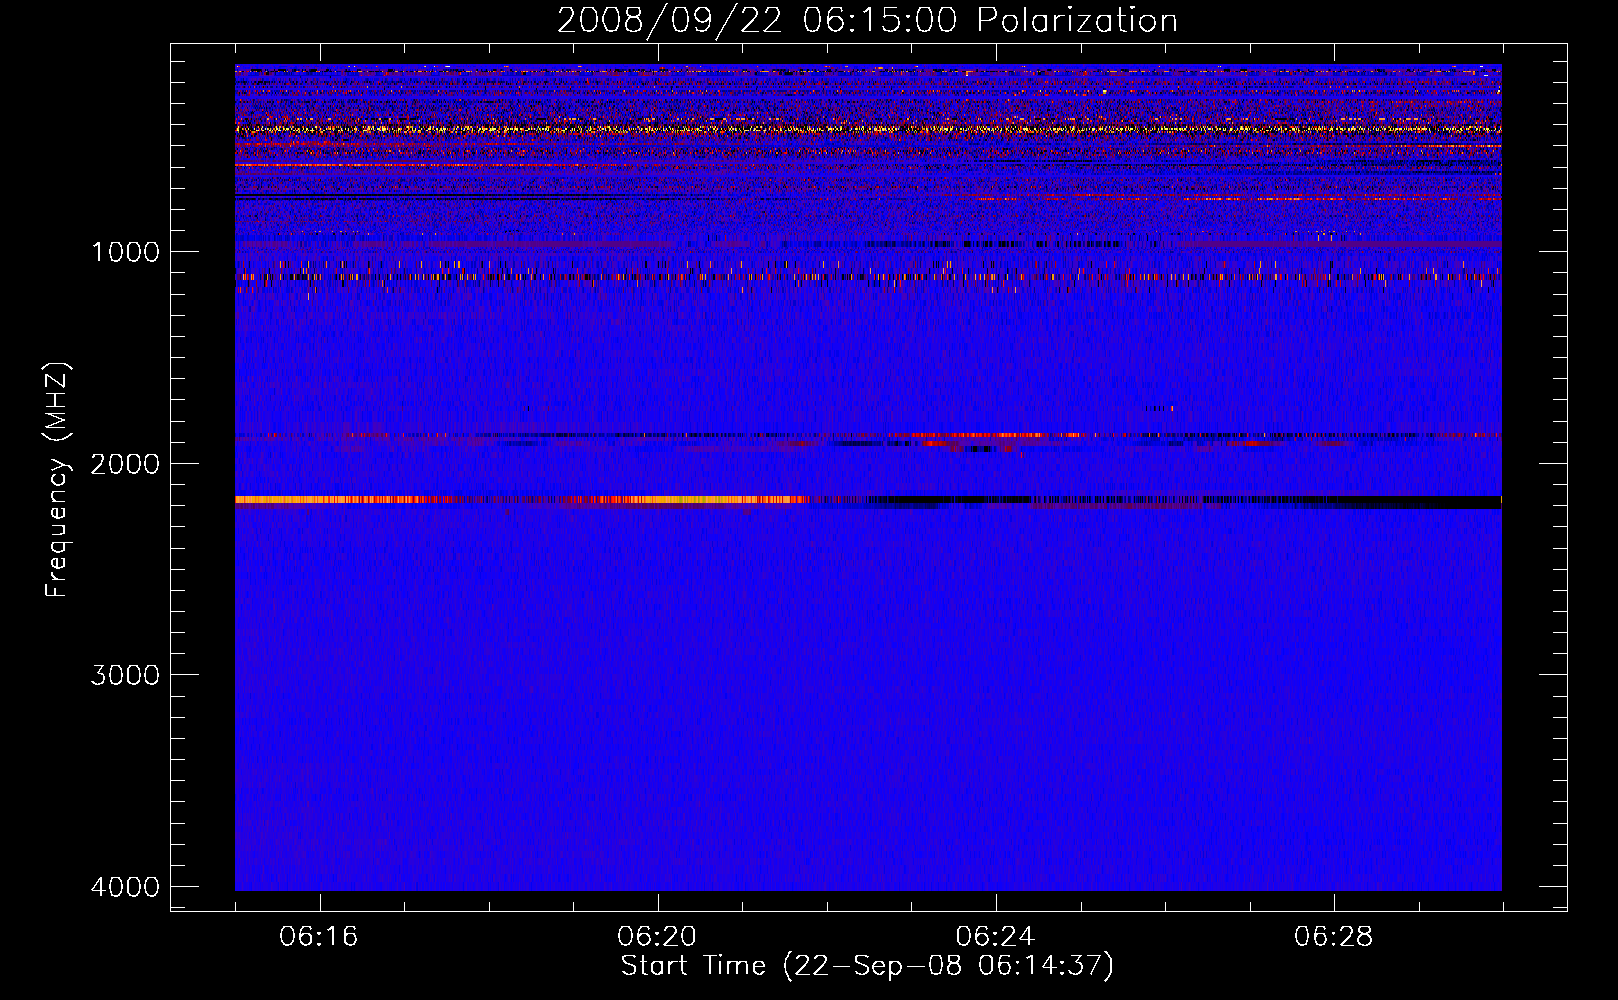Click the "Frequency (MHZ)" y-axis label
1618x1000 pixels.
tap(58, 481)
